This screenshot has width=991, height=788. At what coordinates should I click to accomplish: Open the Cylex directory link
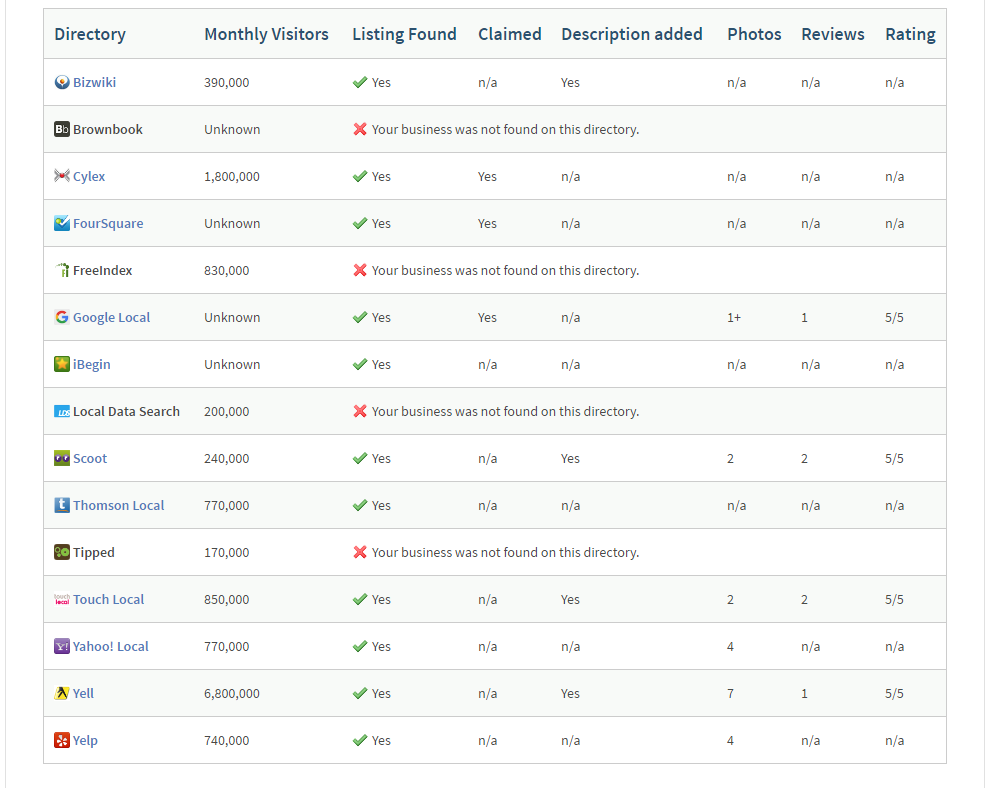pos(88,176)
